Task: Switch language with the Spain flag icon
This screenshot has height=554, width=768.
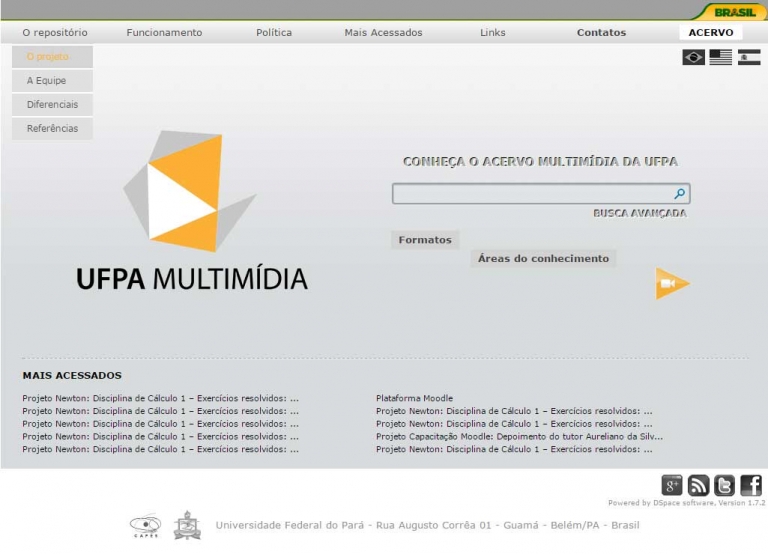Action: (x=749, y=57)
